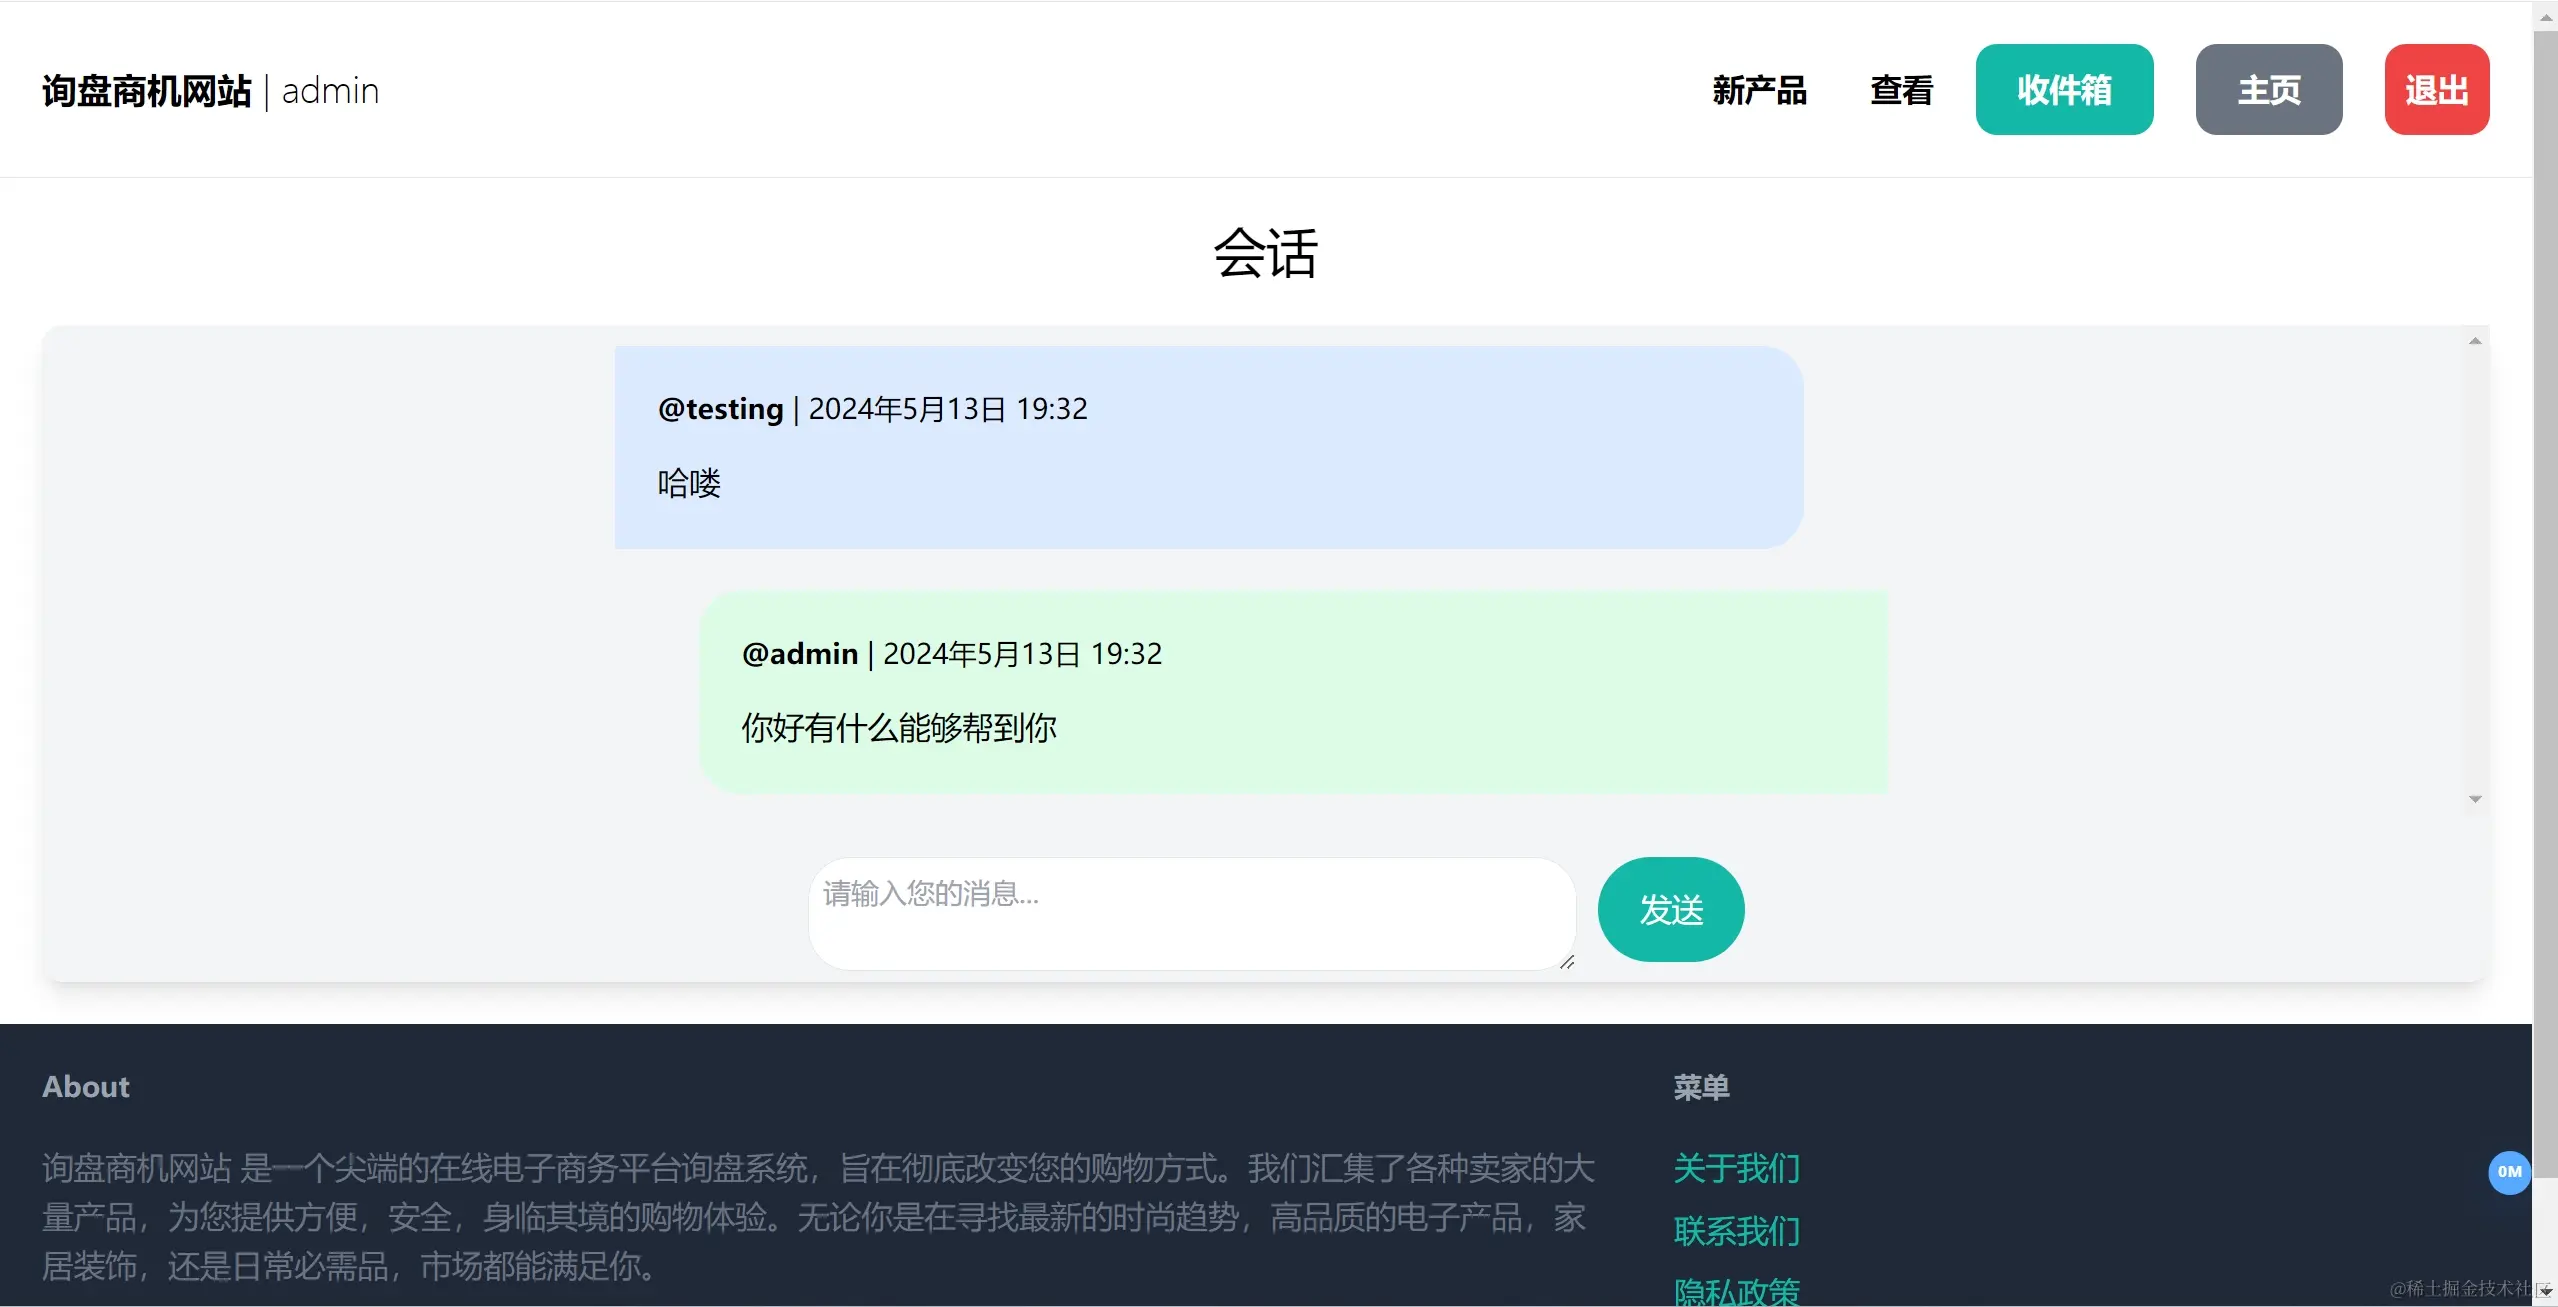Viewport: 2558px width, 1307px height.
Task: Open the 关于我们 footer link
Action: [1736, 1168]
